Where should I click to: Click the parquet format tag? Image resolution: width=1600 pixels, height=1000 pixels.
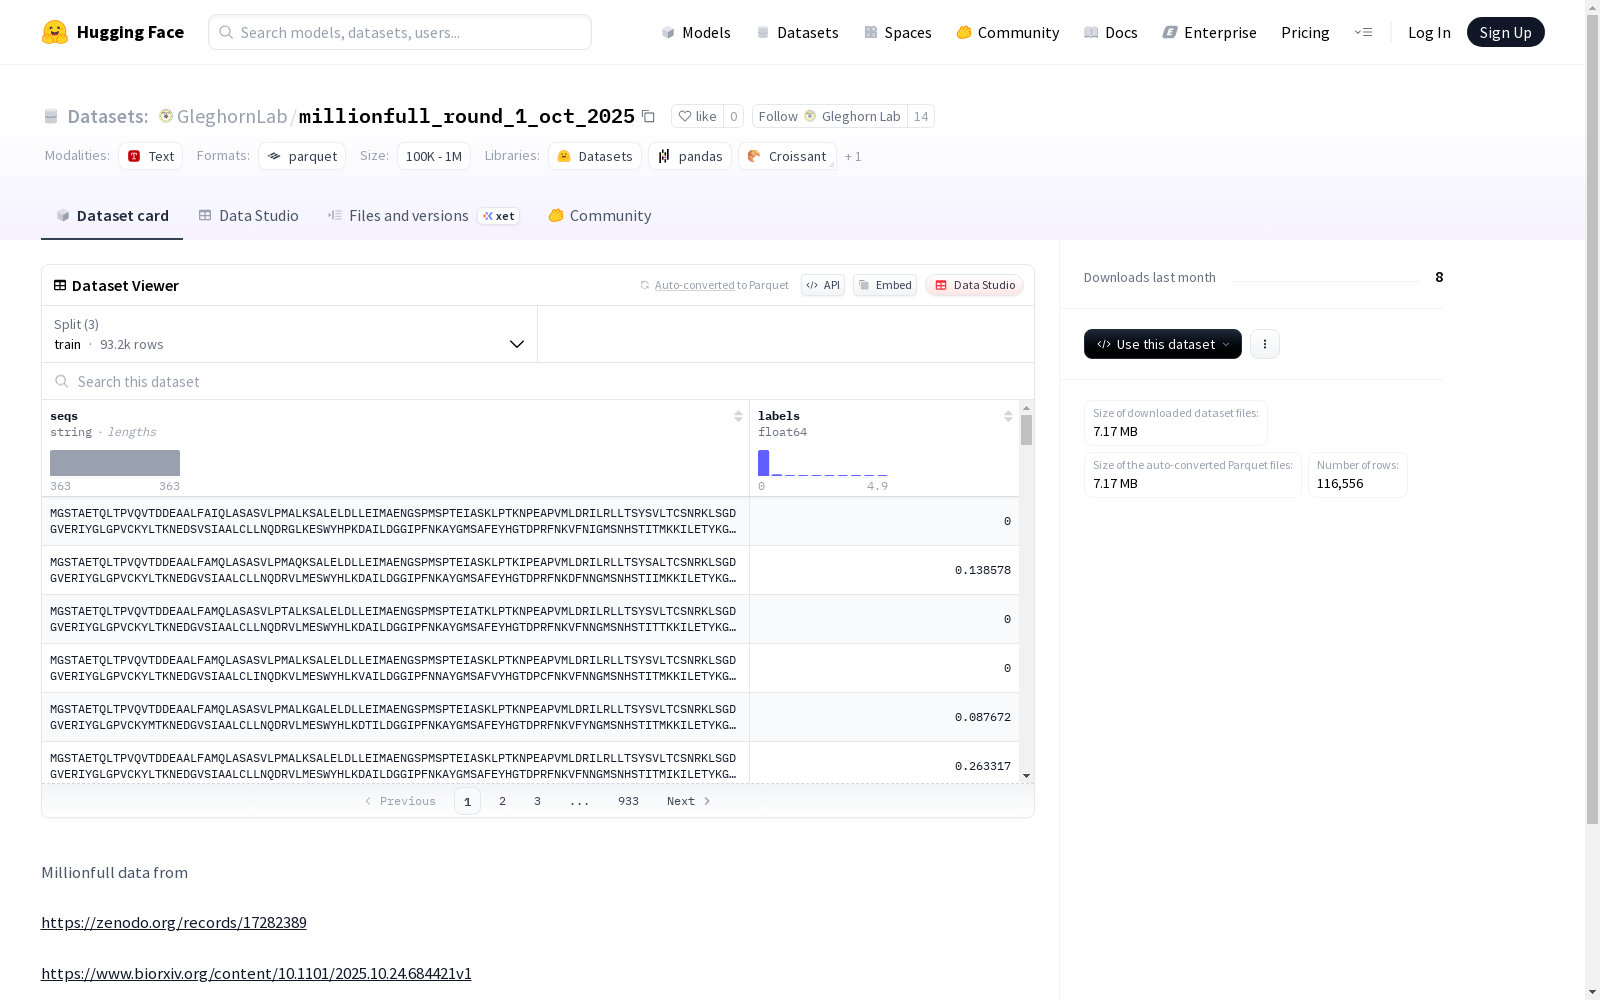coord(302,156)
